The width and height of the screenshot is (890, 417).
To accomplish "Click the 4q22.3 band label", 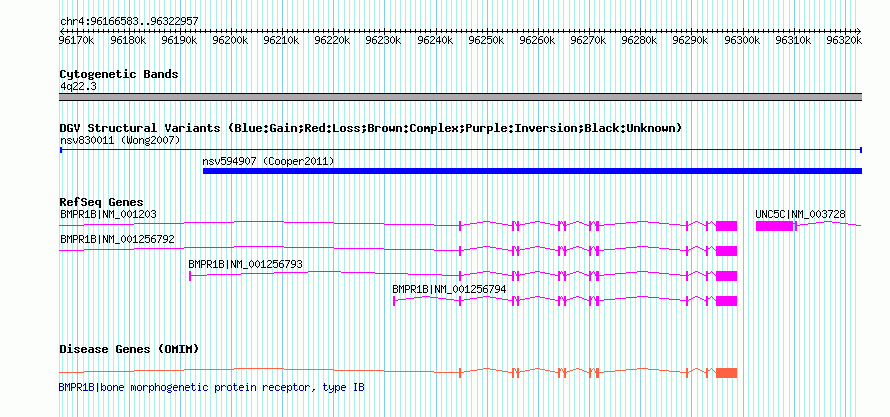I will tap(77, 86).
